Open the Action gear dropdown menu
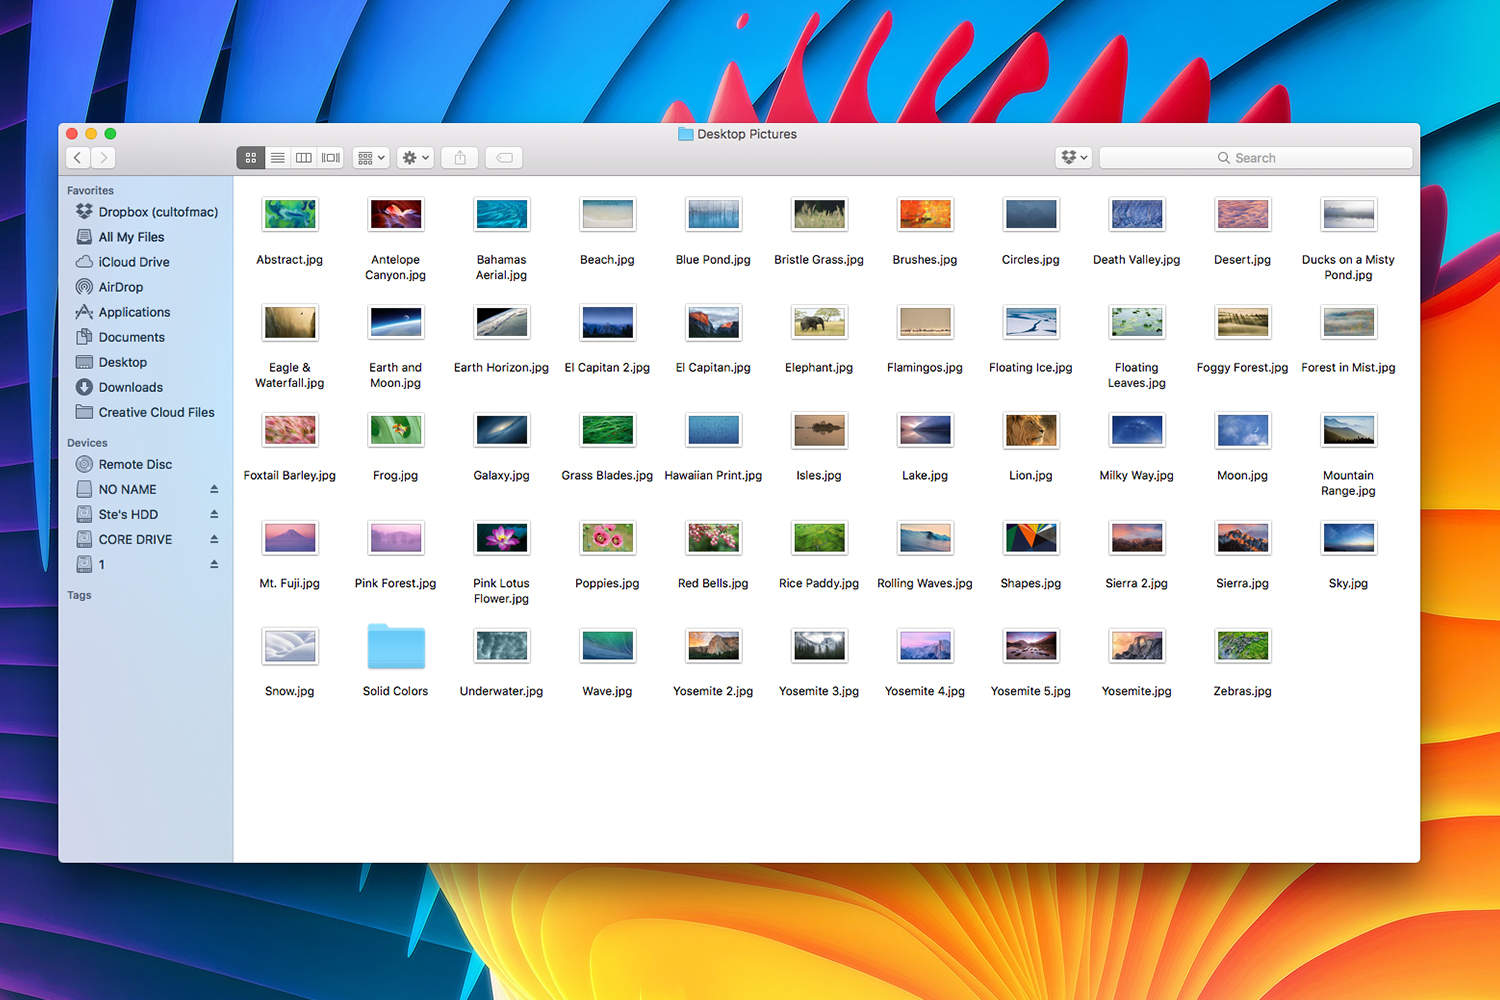 [415, 158]
